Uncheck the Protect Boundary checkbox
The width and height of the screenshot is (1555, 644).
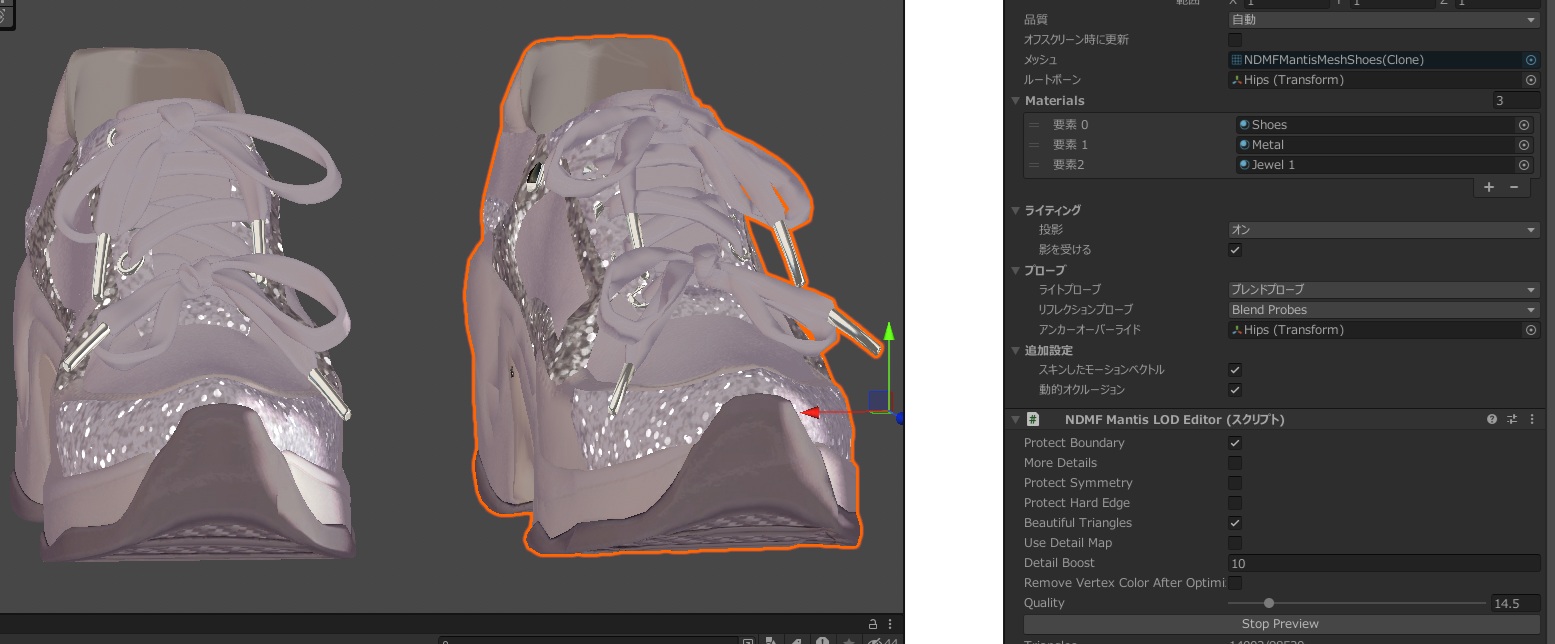pyautogui.click(x=1235, y=443)
